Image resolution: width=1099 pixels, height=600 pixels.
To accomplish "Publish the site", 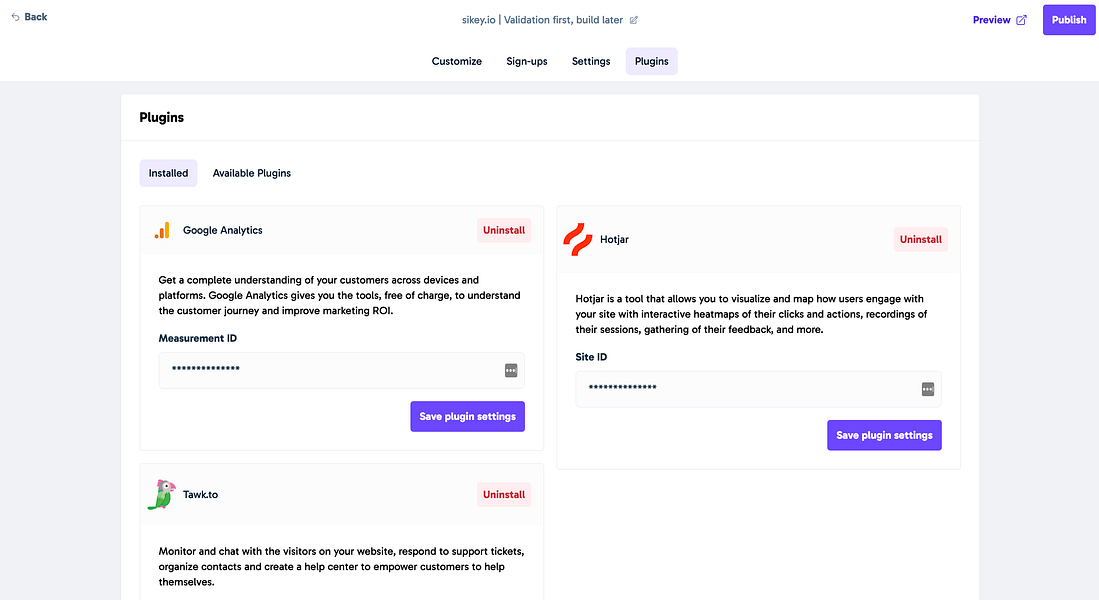I will click(1068, 19).
